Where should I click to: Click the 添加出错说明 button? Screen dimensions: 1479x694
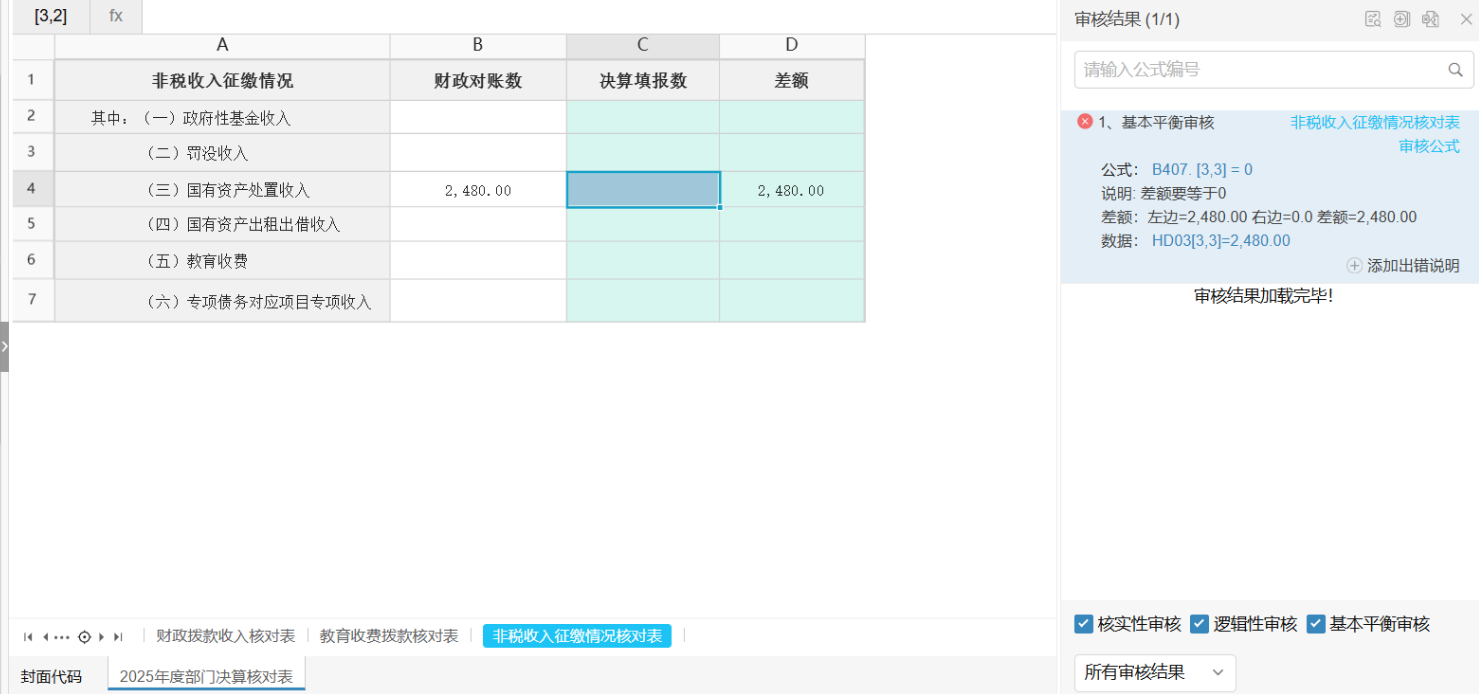(1403, 266)
